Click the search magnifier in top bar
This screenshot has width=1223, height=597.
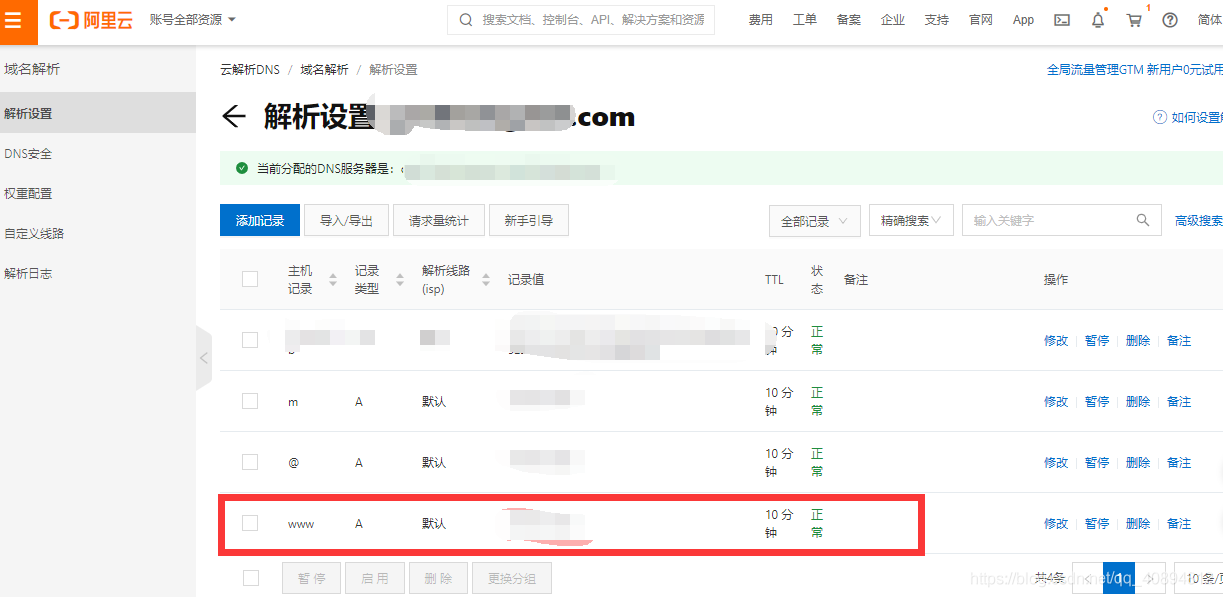coord(466,20)
